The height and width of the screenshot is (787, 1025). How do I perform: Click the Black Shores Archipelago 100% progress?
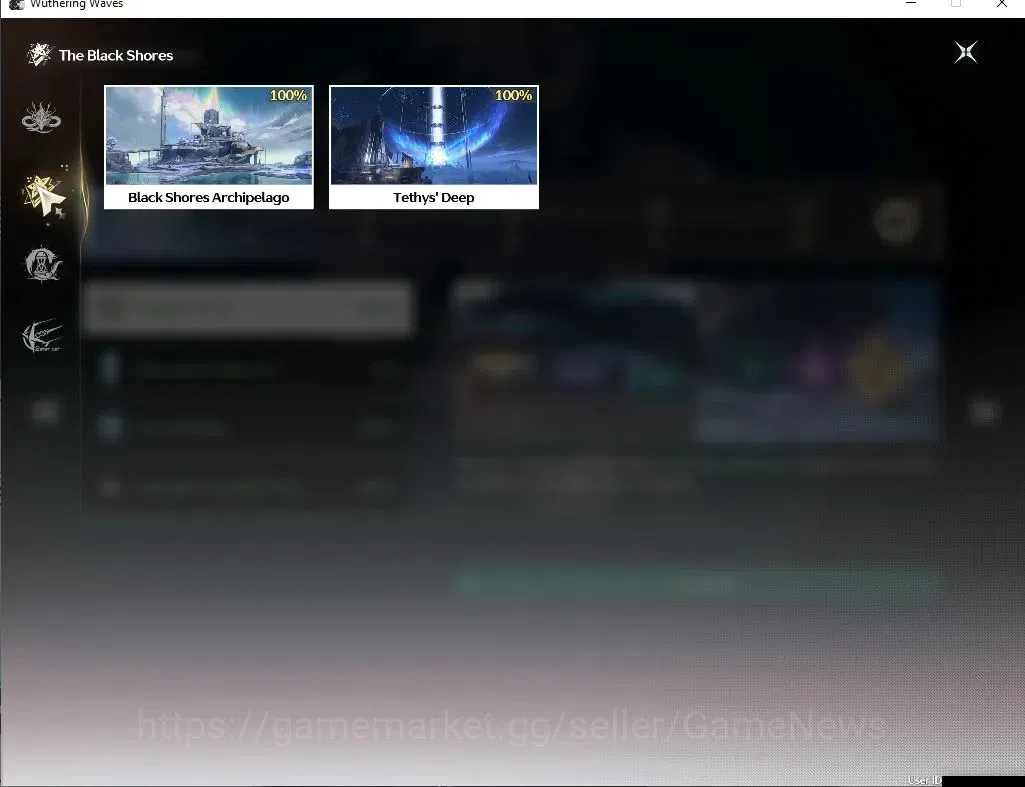click(288, 95)
